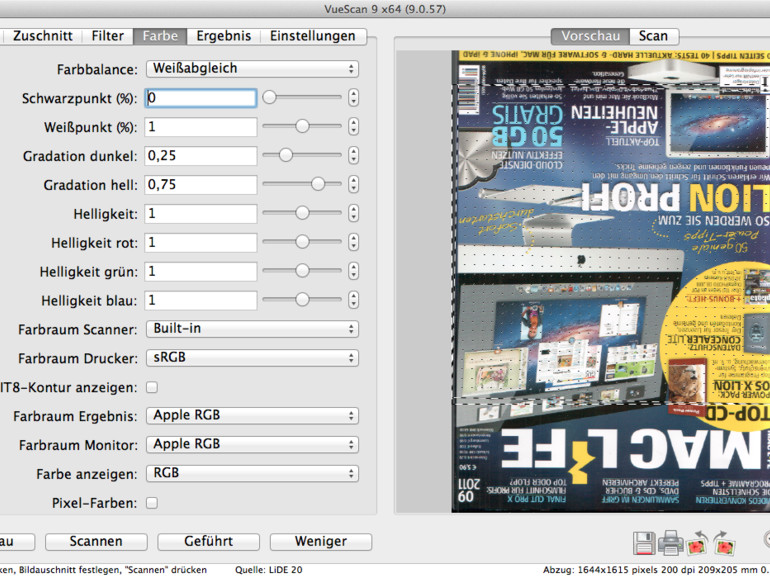
Task: Click the Schwarzpunkt stepper arrows
Action: pyautogui.click(x=353, y=98)
